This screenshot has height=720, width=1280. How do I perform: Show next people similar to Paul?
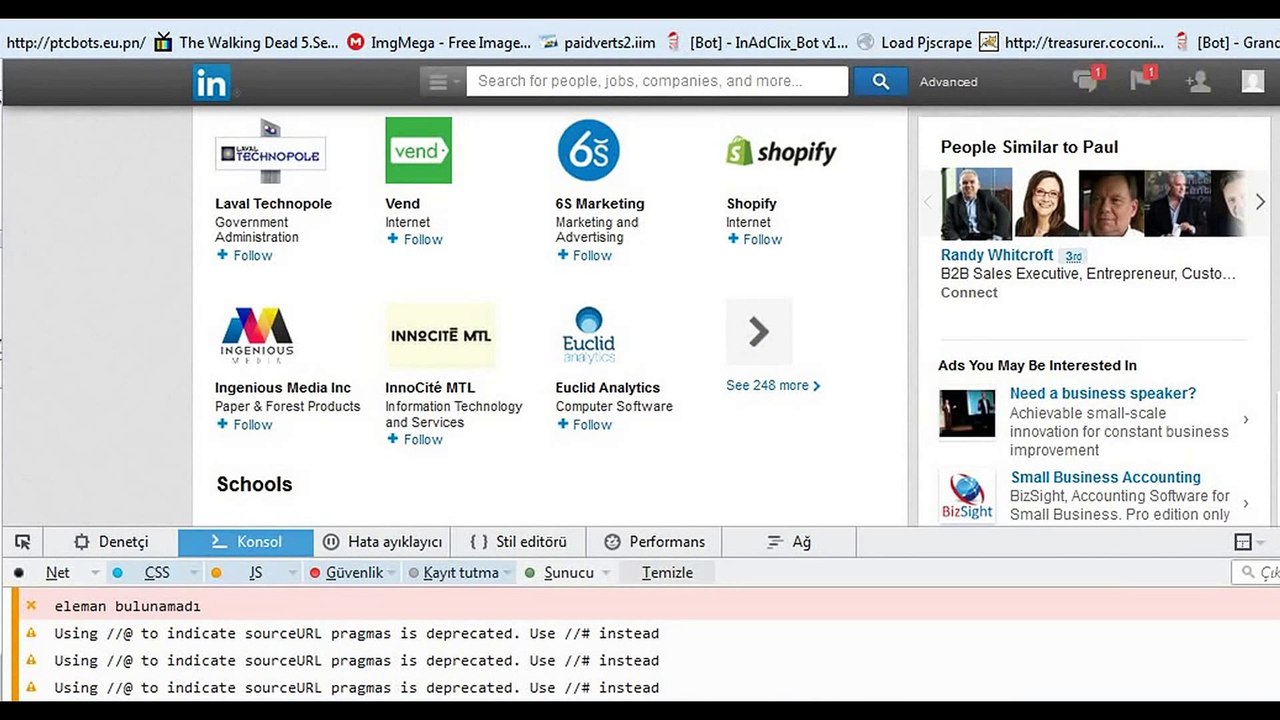pos(1260,202)
